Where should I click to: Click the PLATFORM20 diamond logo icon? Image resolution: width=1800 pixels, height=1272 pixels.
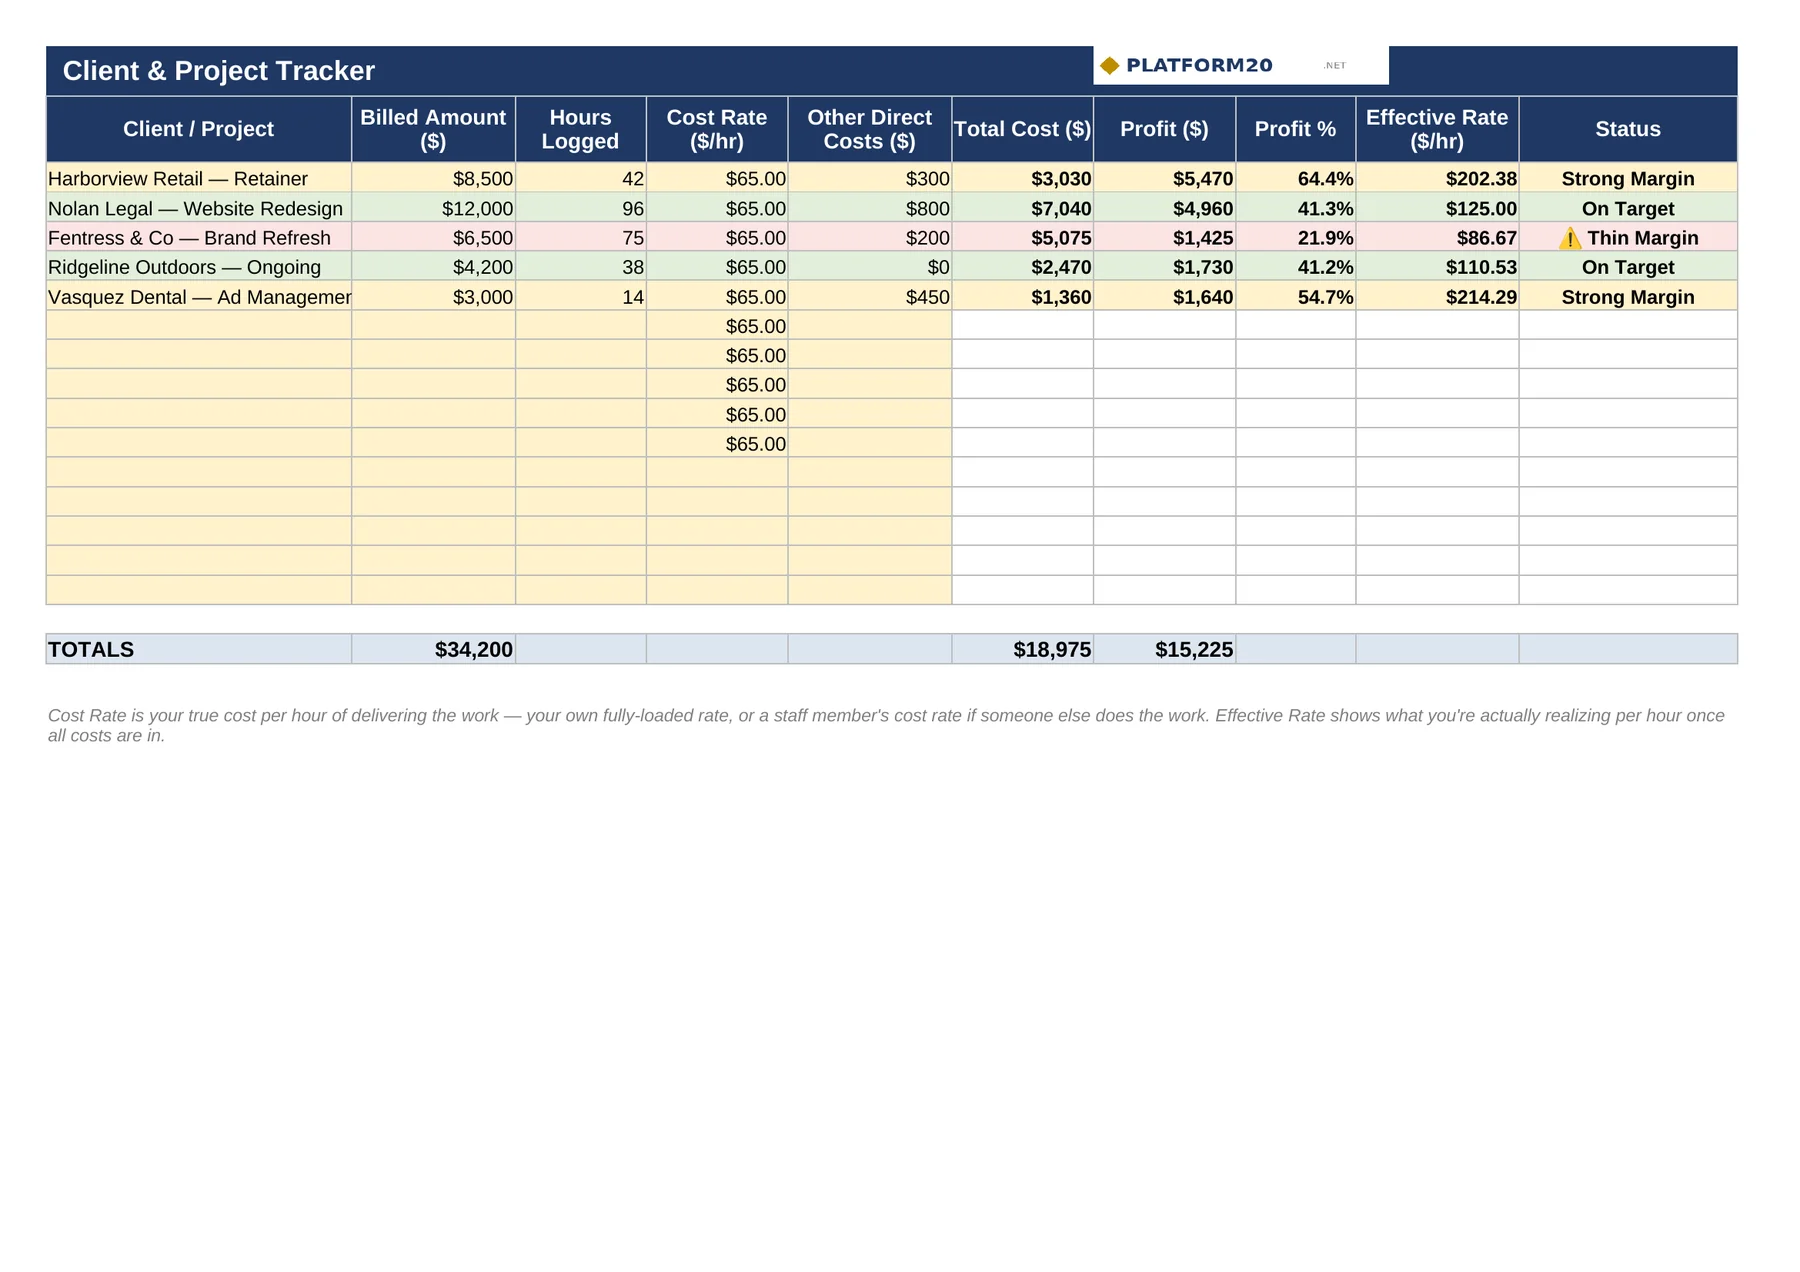pyautogui.click(x=1109, y=65)
